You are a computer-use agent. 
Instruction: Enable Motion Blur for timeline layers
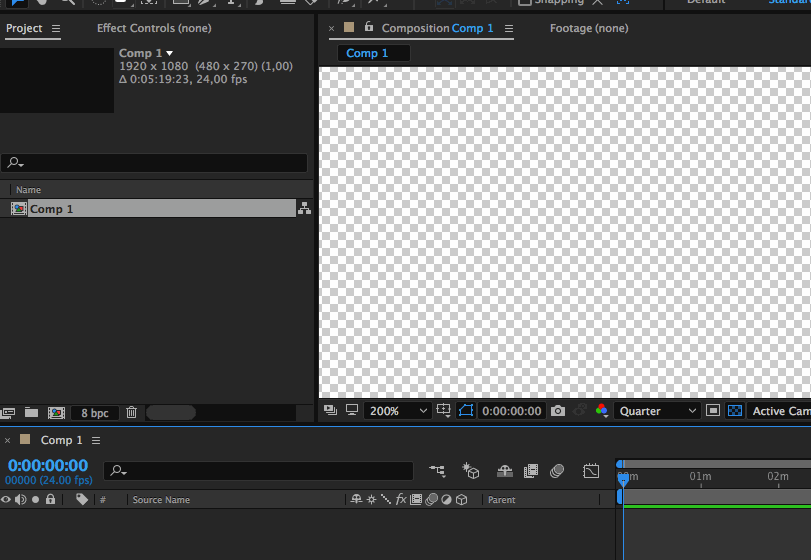coord(558,470)
